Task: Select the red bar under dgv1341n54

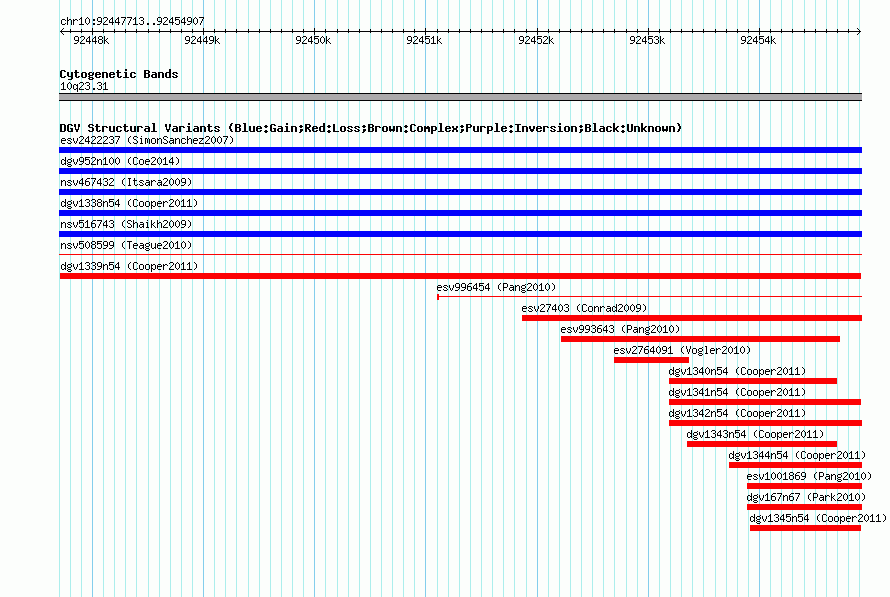Action: 765,402
